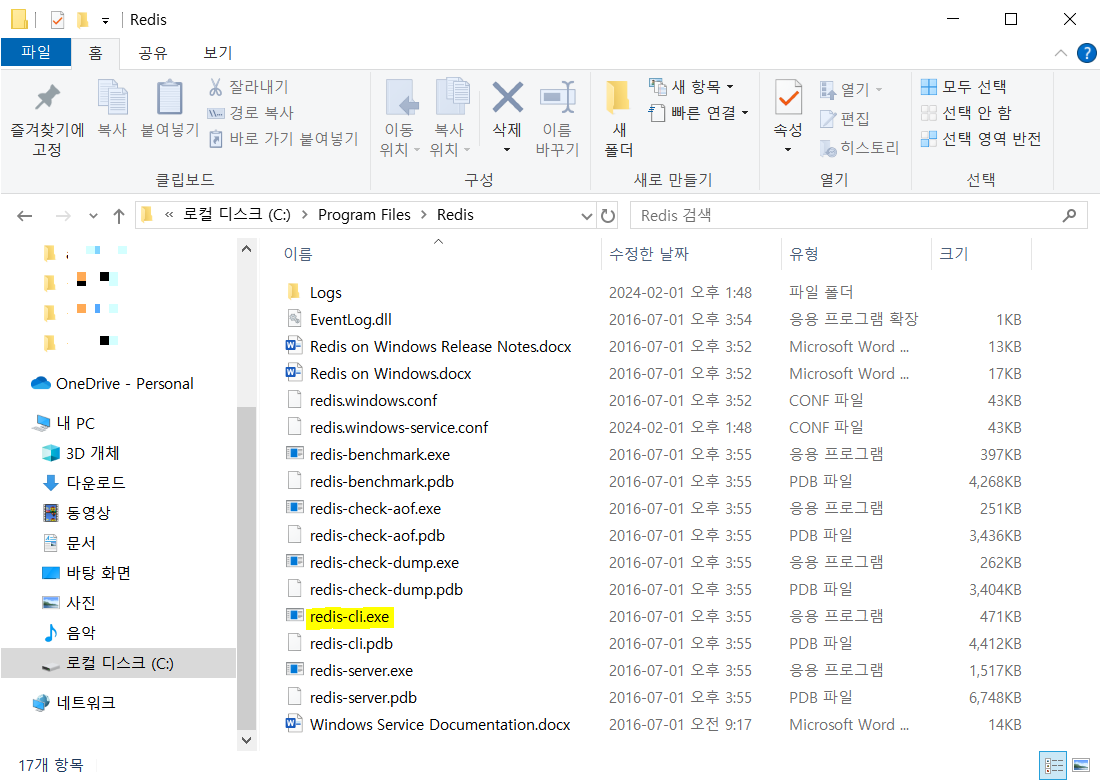Switch to the 공유 share tab

pos(152,53)
